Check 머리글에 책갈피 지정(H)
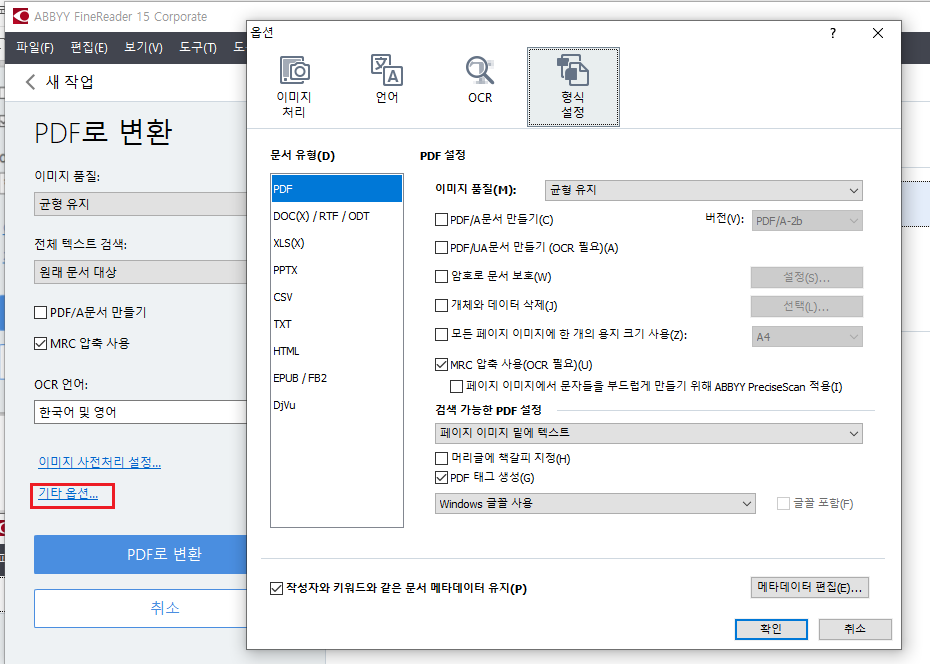 click(x=441, y=458)
